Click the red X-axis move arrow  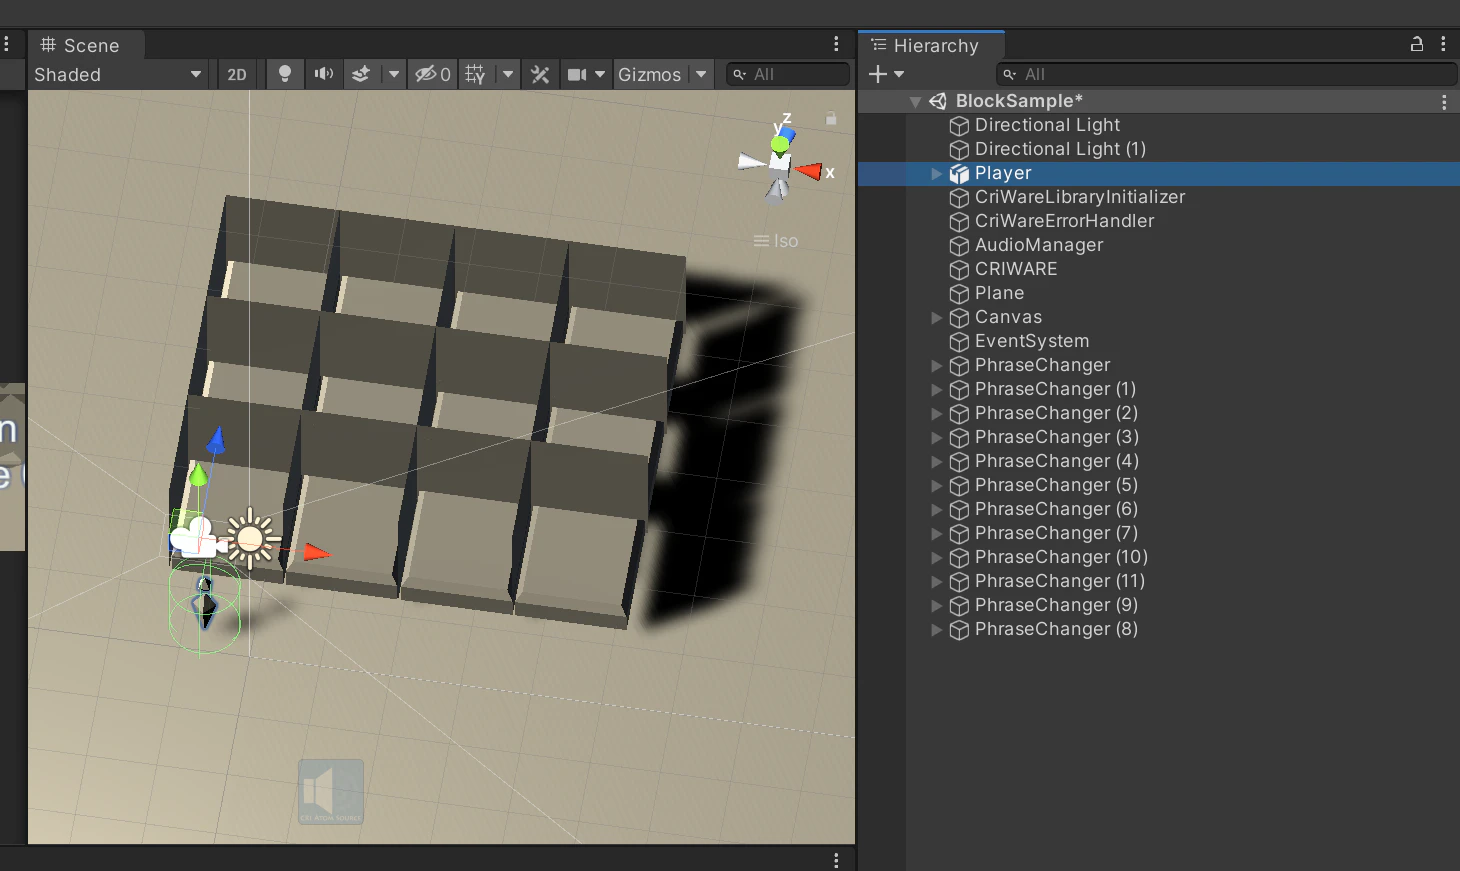click(316, 552)
